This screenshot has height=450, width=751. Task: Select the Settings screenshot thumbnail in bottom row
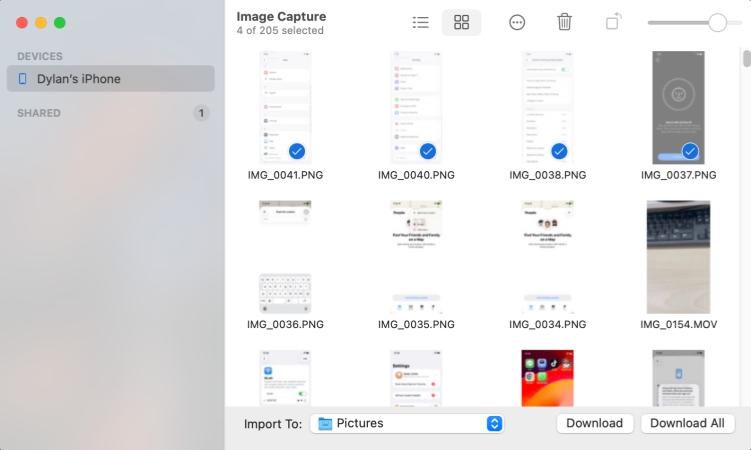tap(416, 378)
